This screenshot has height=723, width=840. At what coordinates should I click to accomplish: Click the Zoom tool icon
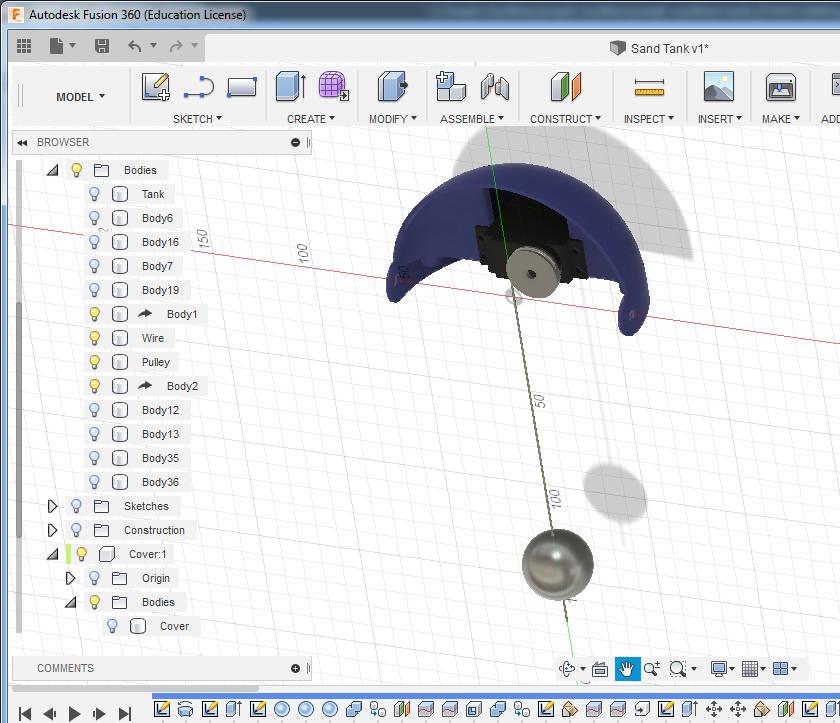[x=651, y=668]
